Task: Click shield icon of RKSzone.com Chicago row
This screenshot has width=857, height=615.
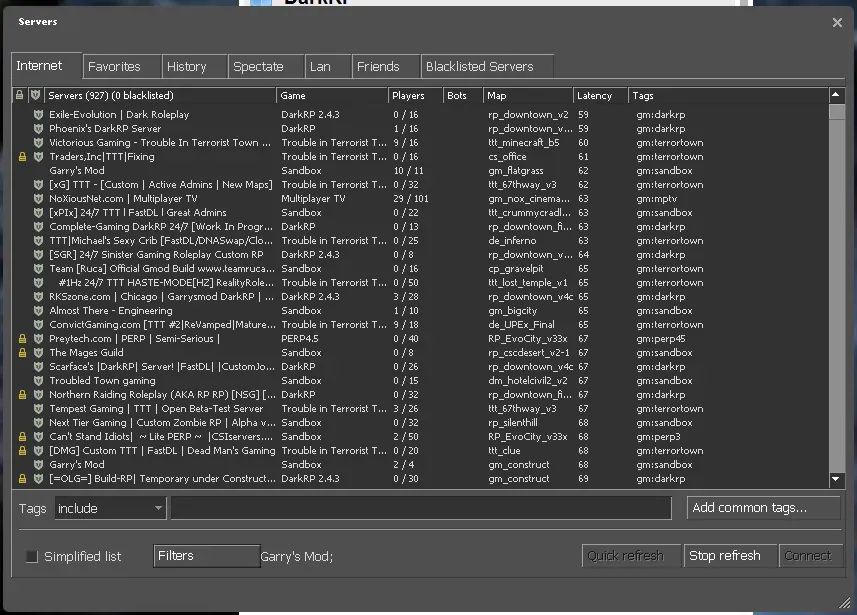Action: click(38, 297)
